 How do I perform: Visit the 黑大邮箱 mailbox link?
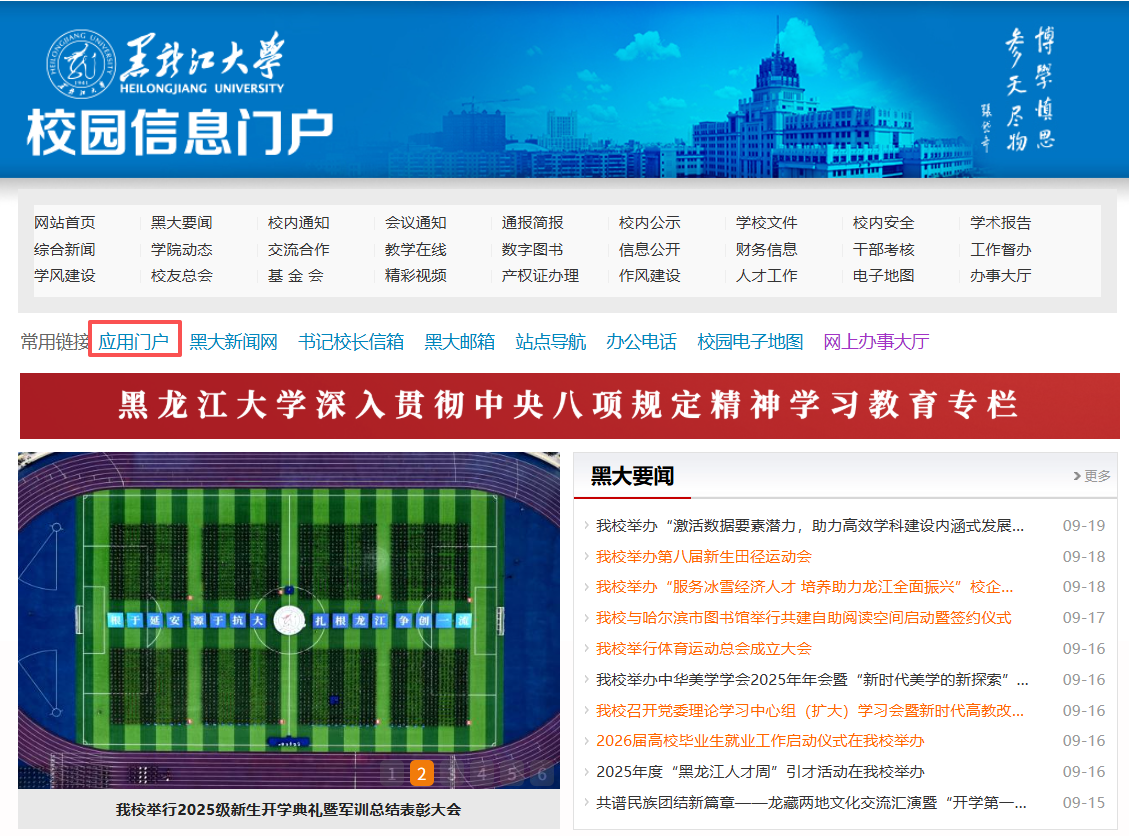coord(459,342)
